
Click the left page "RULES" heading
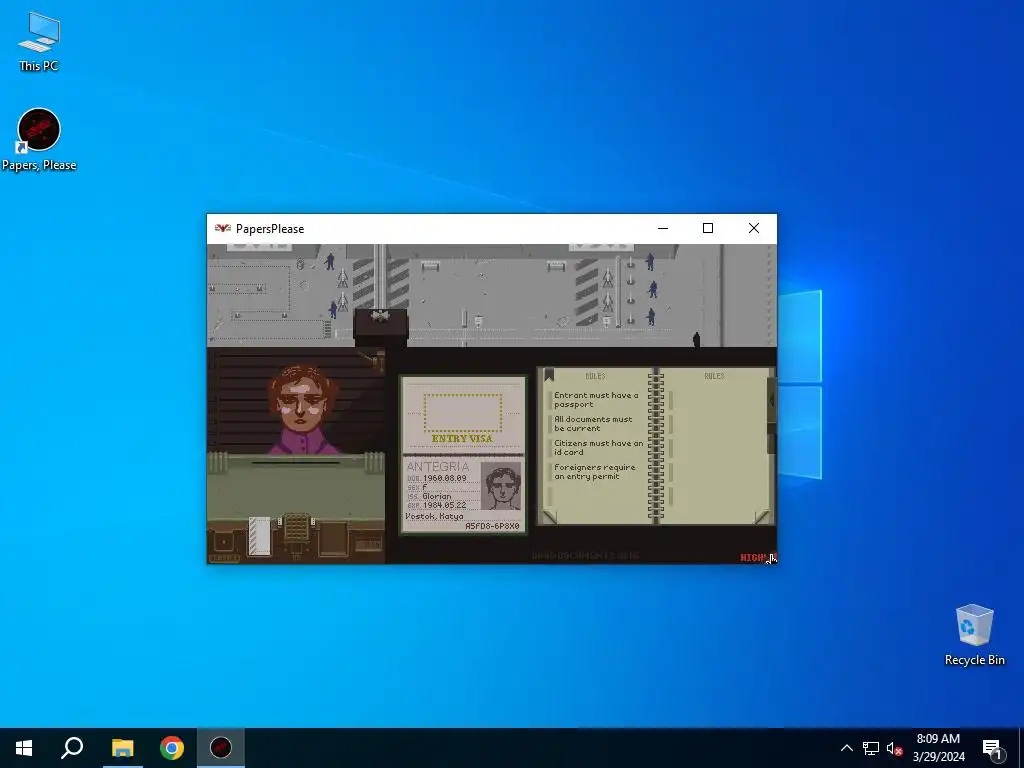(x=595, y=376)
